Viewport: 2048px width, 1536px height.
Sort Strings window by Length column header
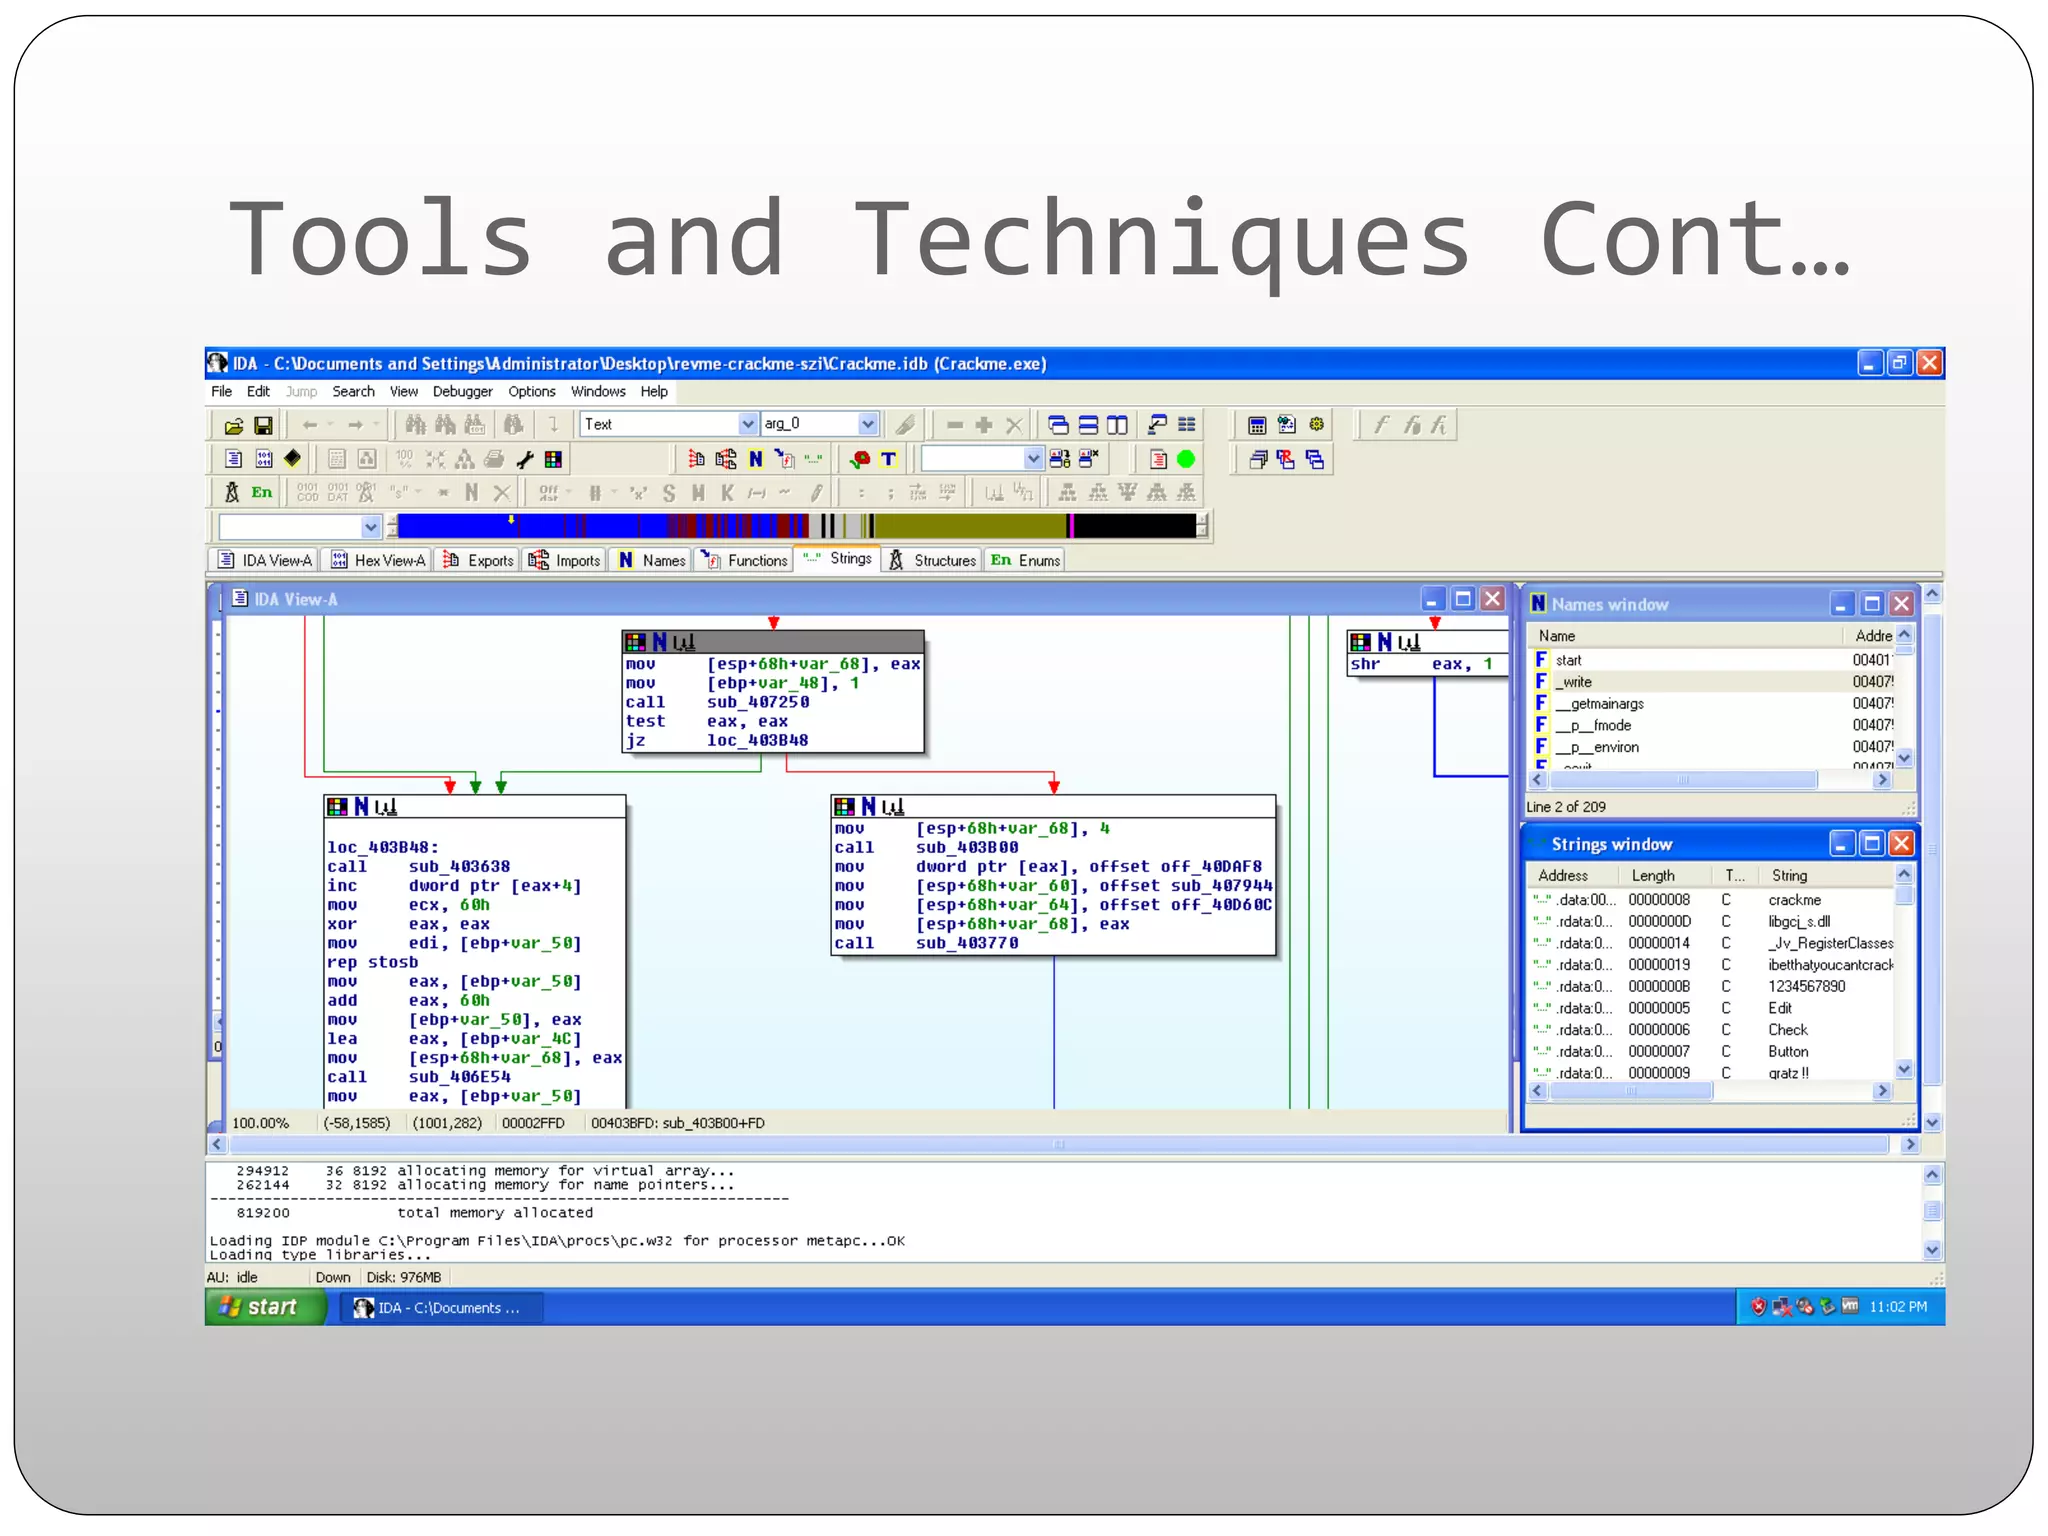(1663, 875)
